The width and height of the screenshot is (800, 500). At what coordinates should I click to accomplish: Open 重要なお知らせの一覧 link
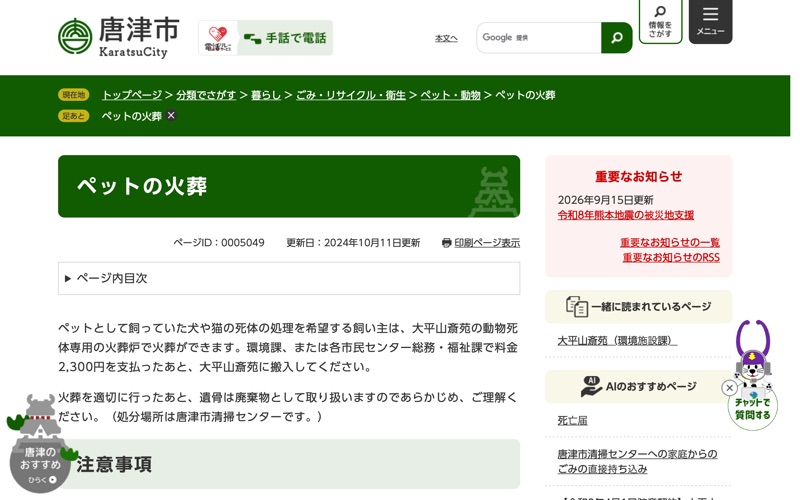(670, 242)
